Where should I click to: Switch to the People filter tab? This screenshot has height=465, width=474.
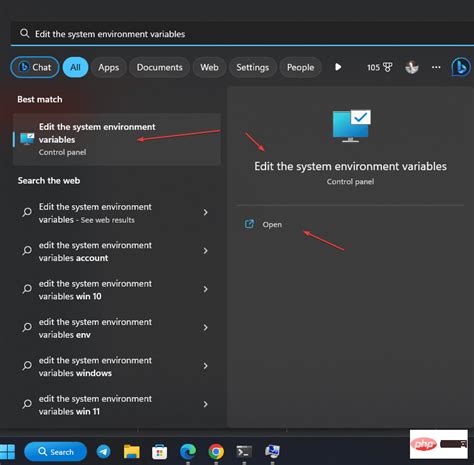300,67
